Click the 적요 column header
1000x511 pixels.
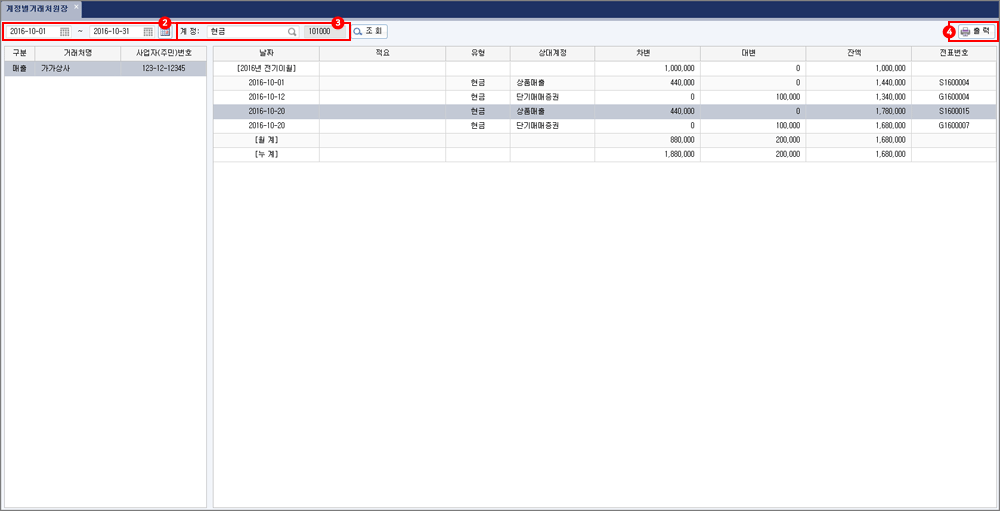pos(383,53)
